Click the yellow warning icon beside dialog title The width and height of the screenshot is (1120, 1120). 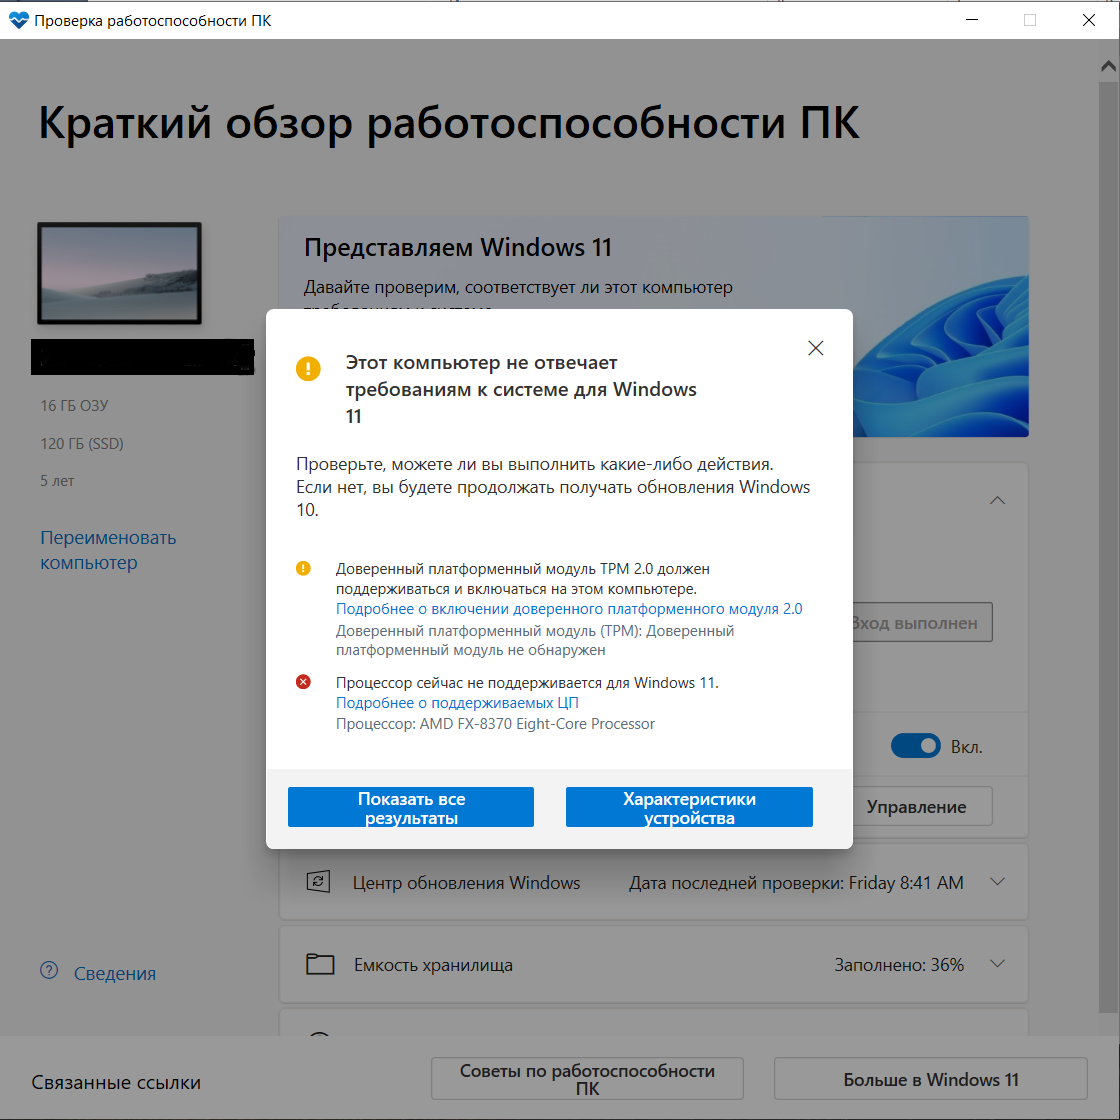[308, 369]
